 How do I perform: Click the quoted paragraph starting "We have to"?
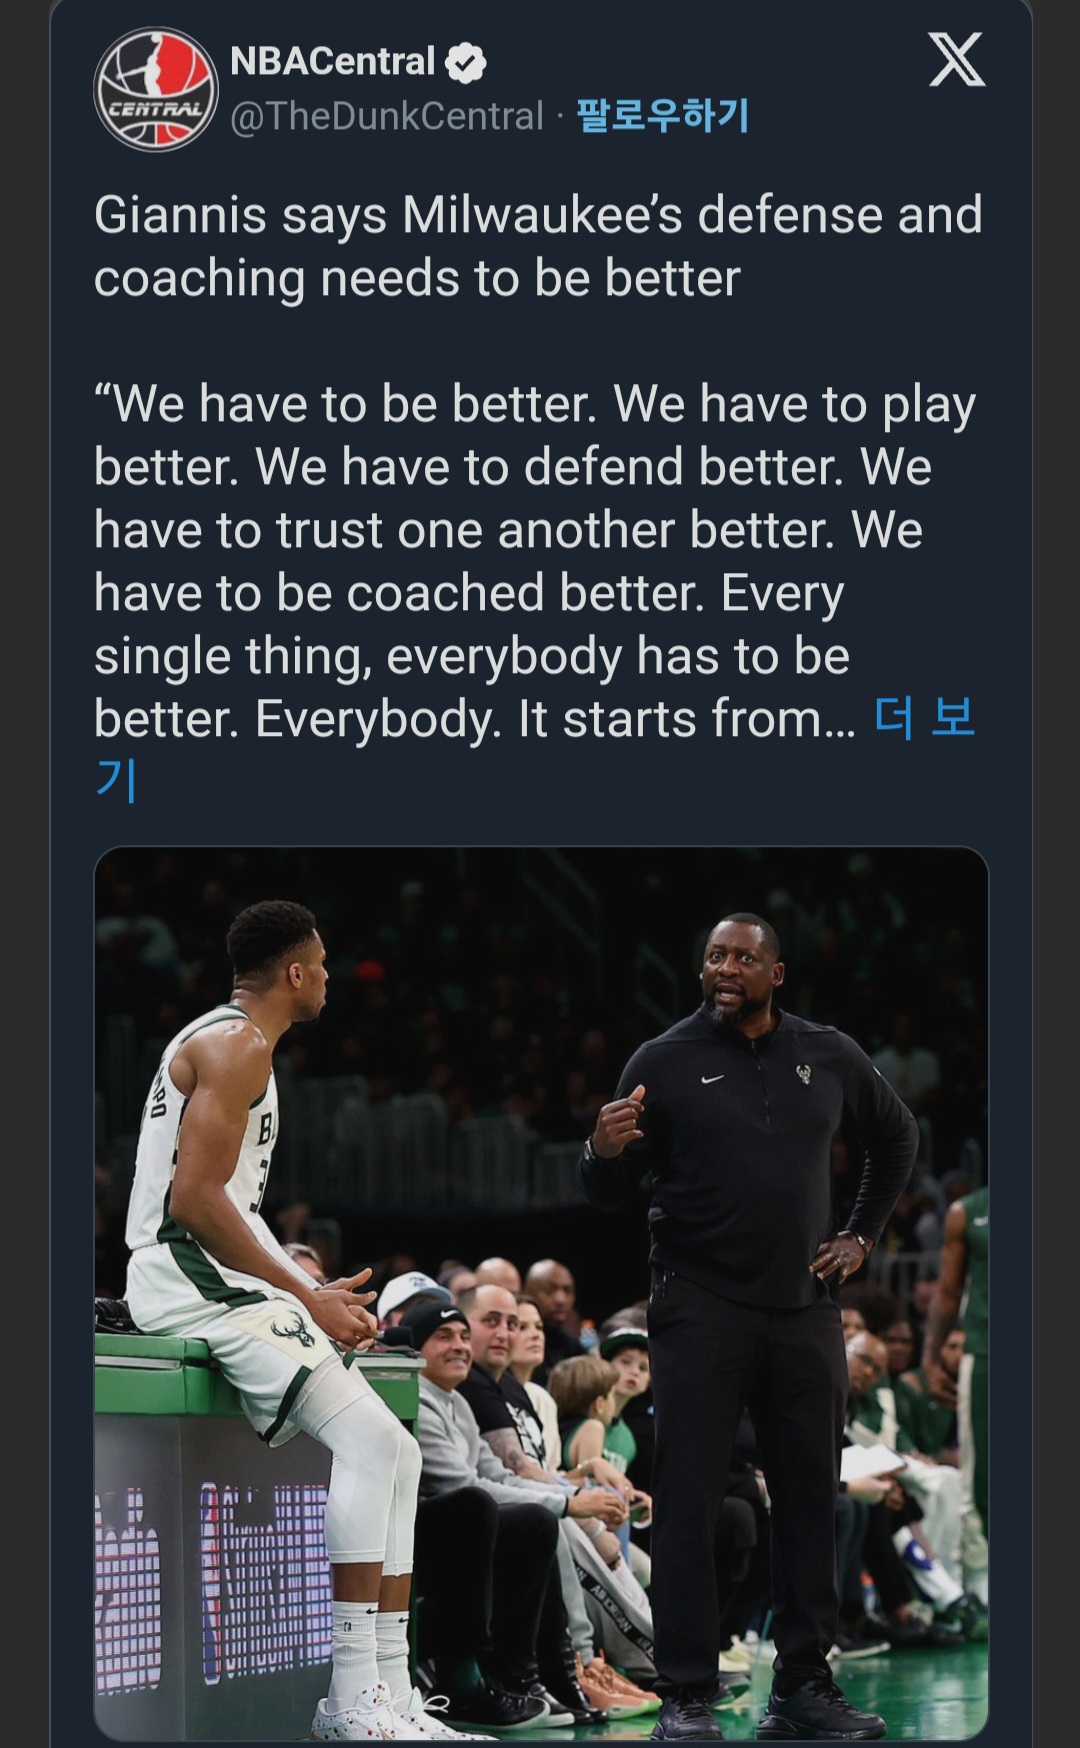click(x=535, y=562)
